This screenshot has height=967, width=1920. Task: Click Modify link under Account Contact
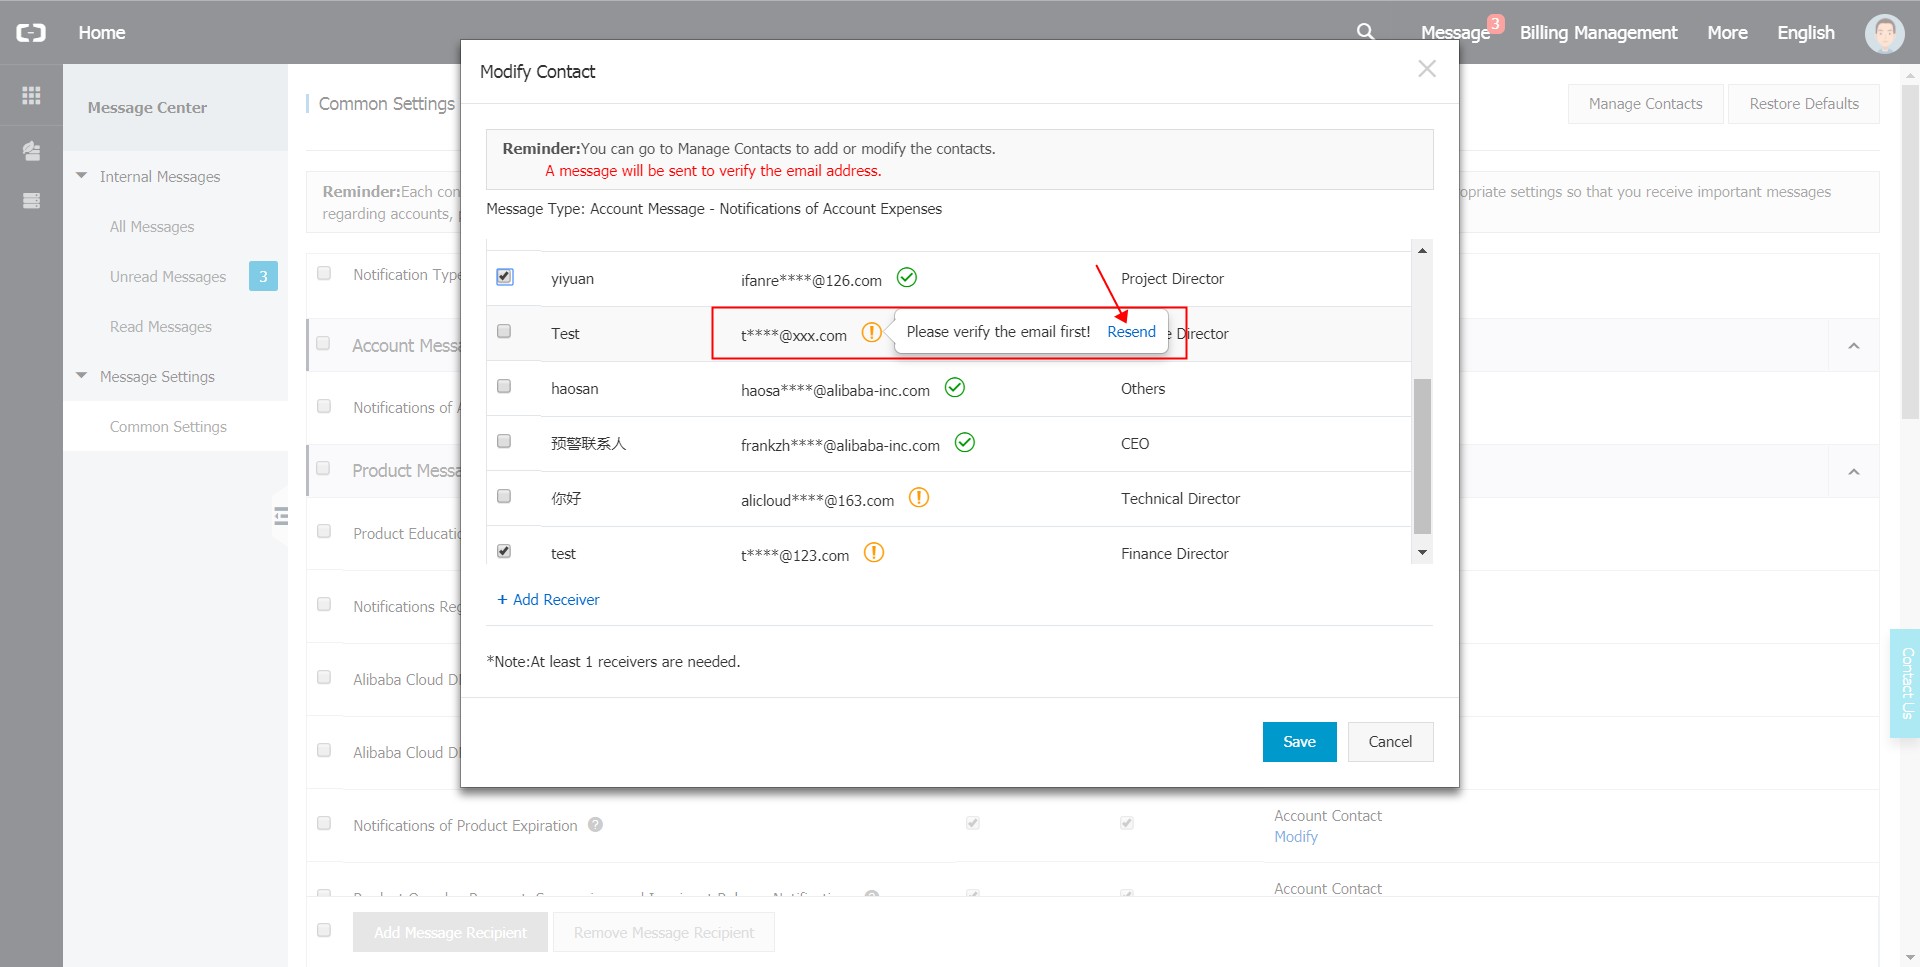(x=1296, y=837)
